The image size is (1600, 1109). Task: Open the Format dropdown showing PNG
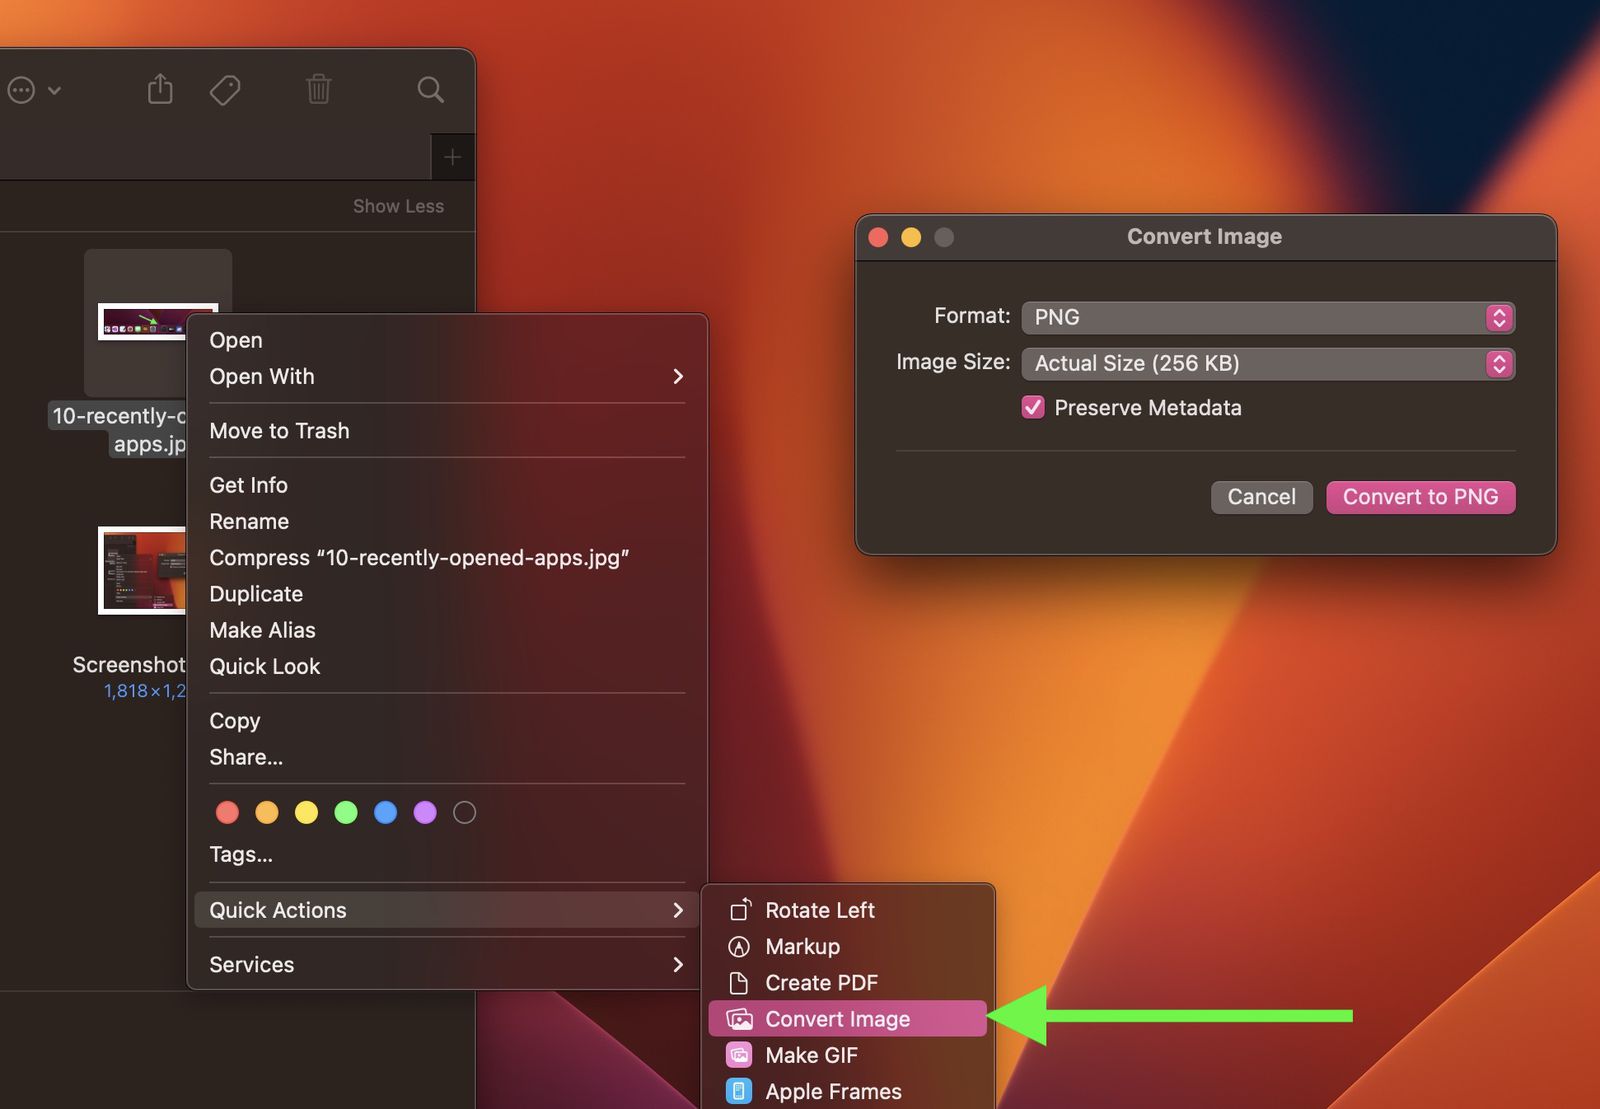(x=1267, y=317)
